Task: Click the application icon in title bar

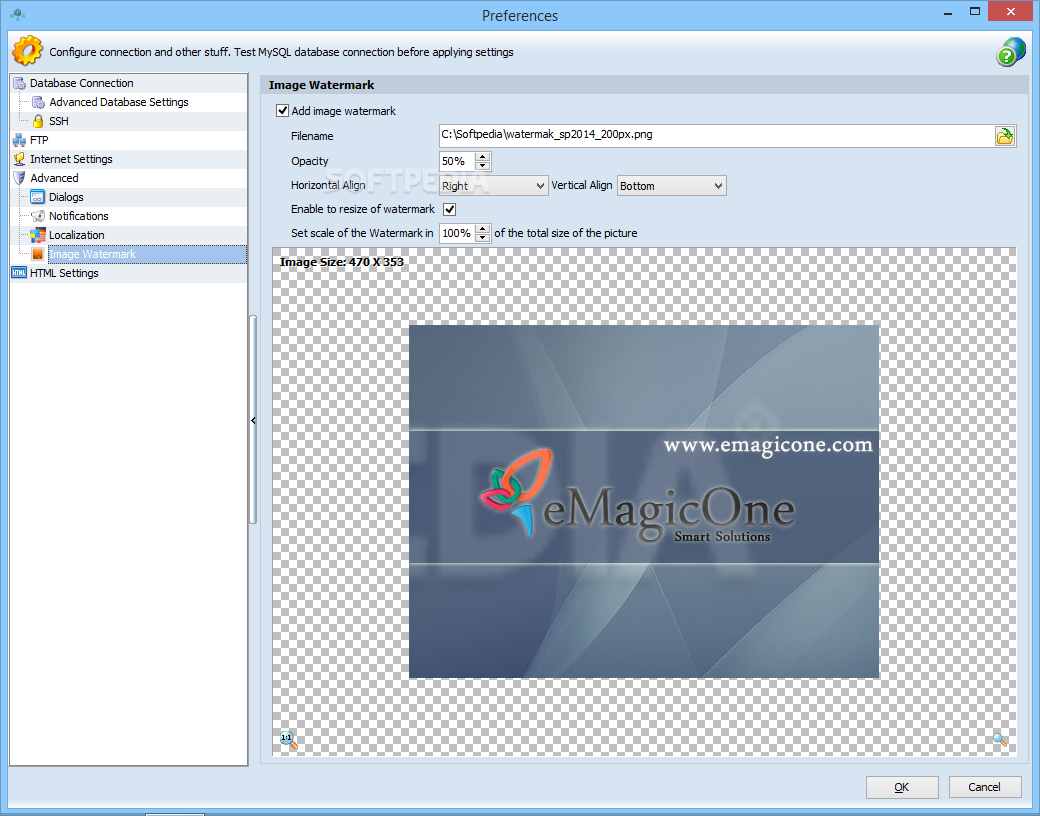Action: tap(18, 14)
